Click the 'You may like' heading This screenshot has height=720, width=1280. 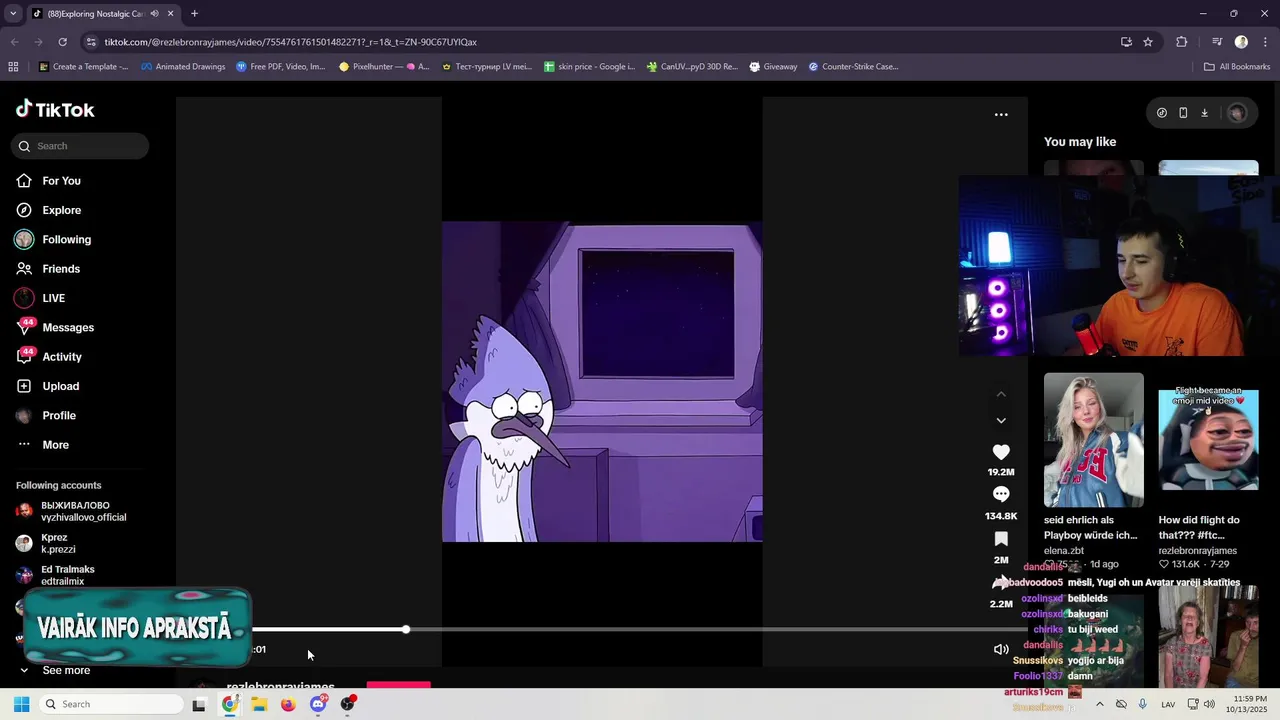tap(1080, 142)
